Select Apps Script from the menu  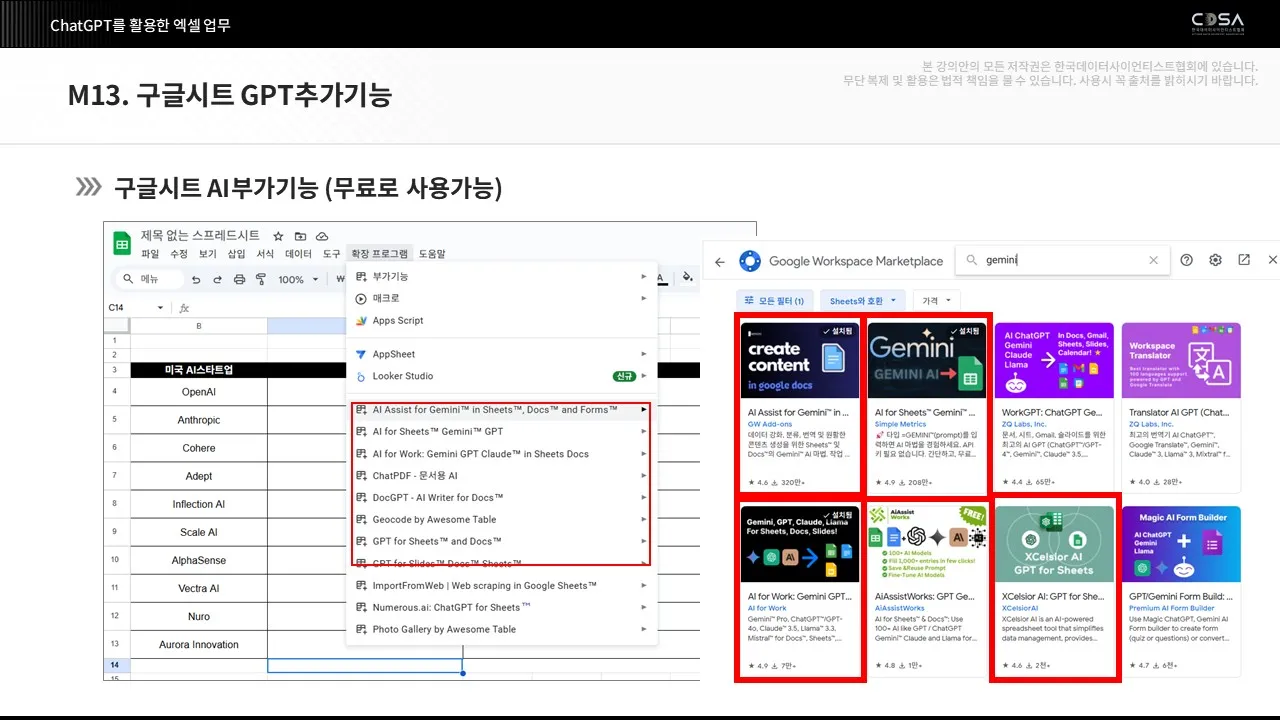click(398, 321)
